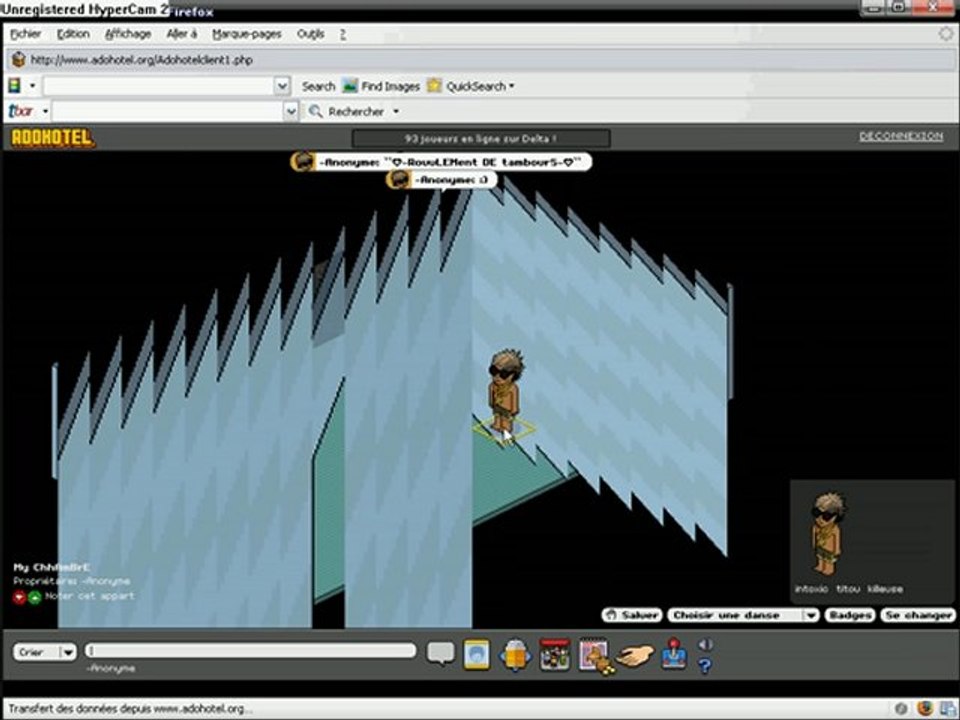Click the "93 joueurs en ligne sur Delta !" banner
The width and height of the screenshot is (960, 720).
481,138
